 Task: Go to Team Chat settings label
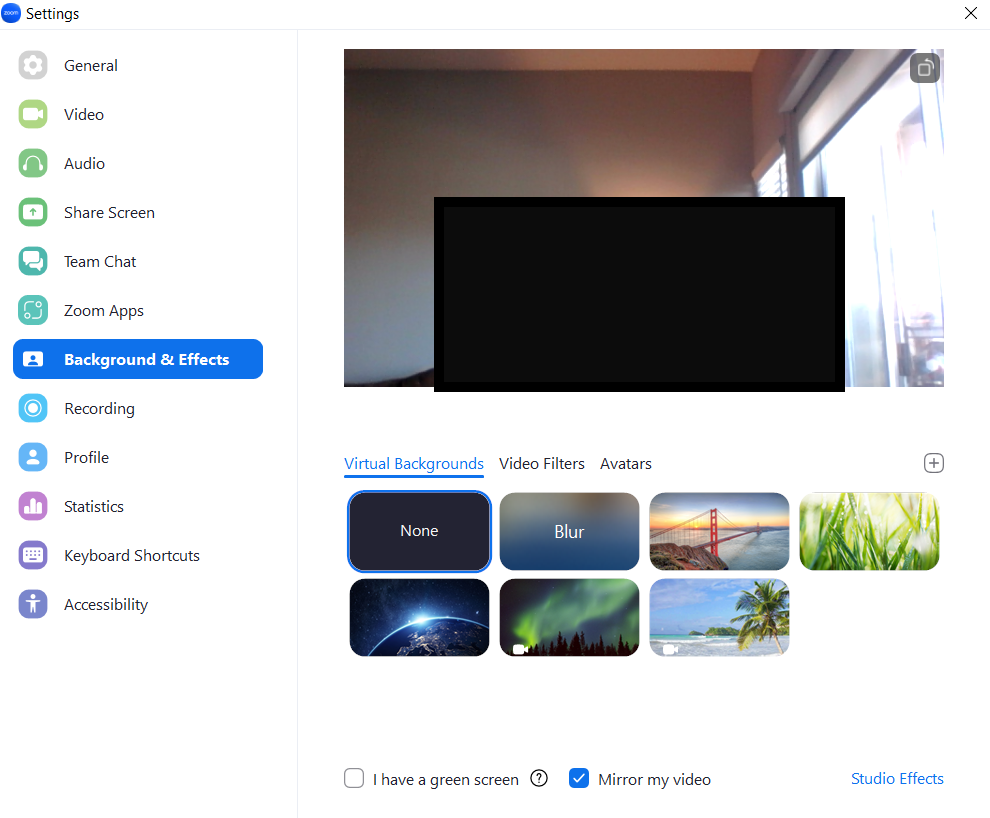pos(100,262)
